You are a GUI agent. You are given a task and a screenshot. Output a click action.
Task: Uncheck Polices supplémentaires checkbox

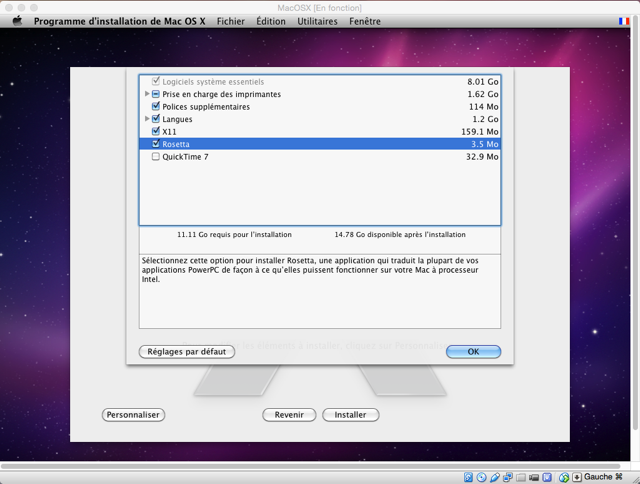pos(156,106)
